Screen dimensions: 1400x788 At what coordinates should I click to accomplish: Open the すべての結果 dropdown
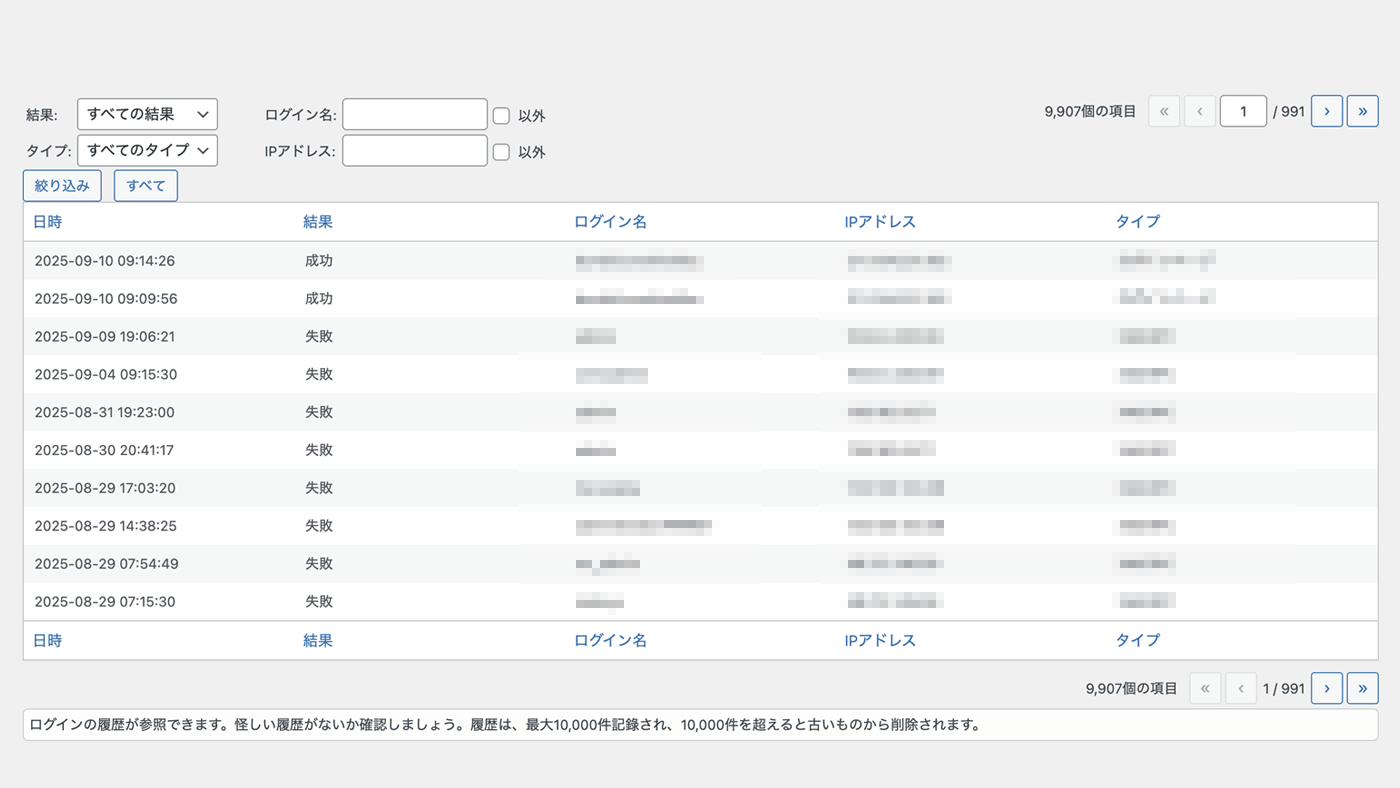click(x=147, y=114)
